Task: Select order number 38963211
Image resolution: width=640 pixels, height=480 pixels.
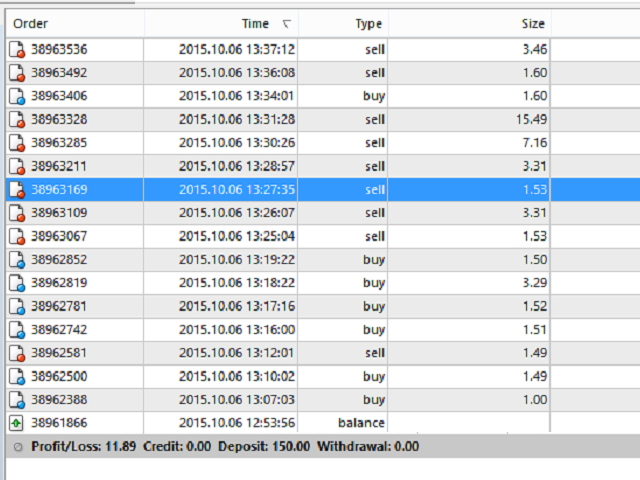Action: tap(59, 166)
